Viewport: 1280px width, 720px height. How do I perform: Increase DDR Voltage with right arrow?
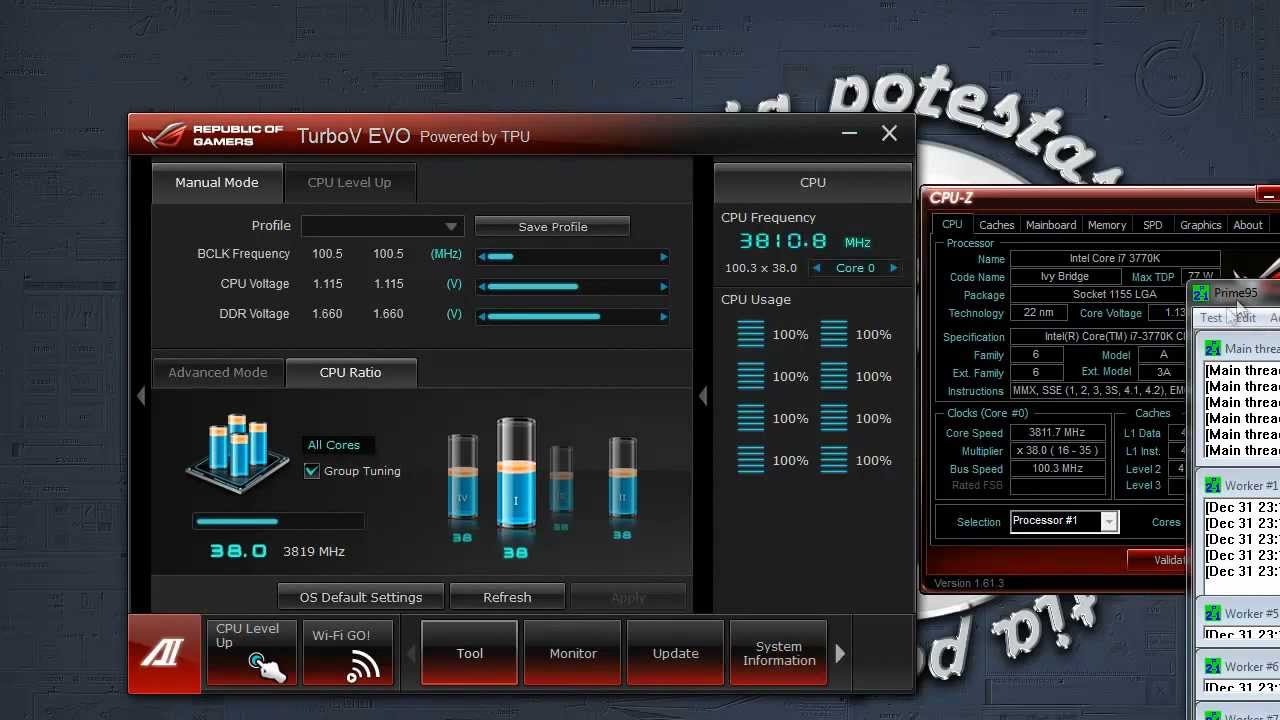pyautogui.click(x=663, y=317)
